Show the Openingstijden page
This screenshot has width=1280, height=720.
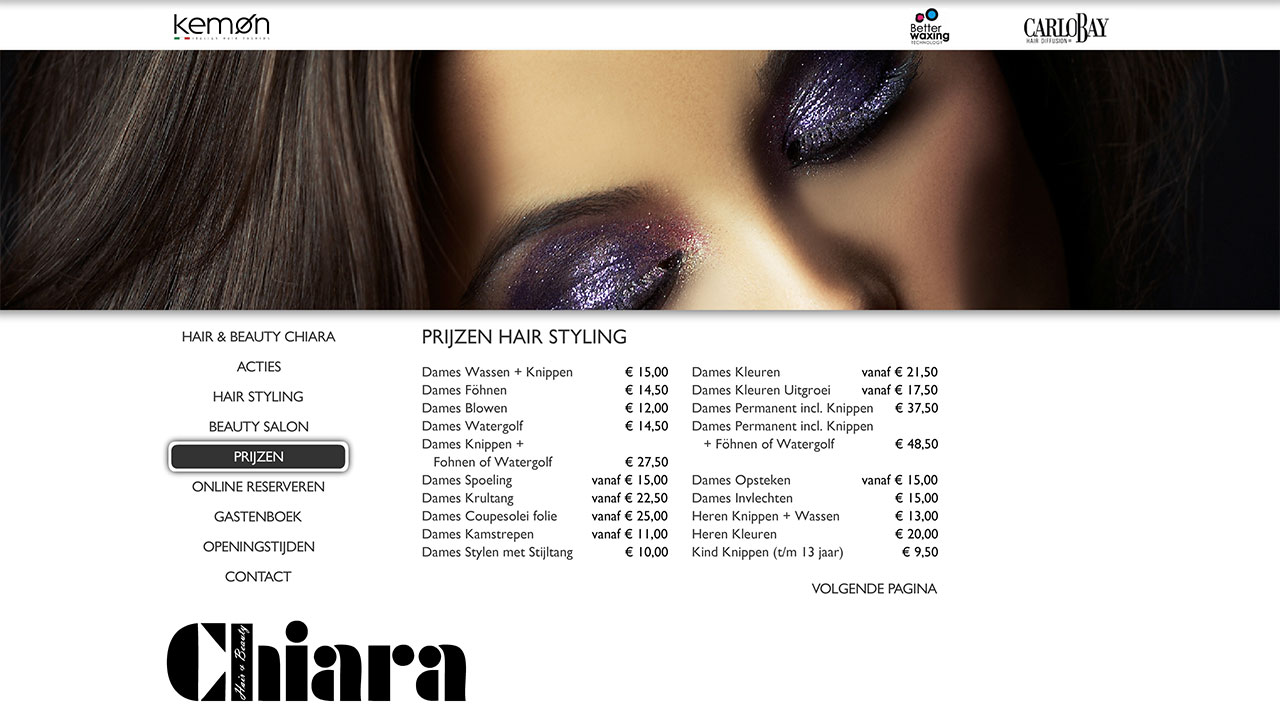pos(258,547)
